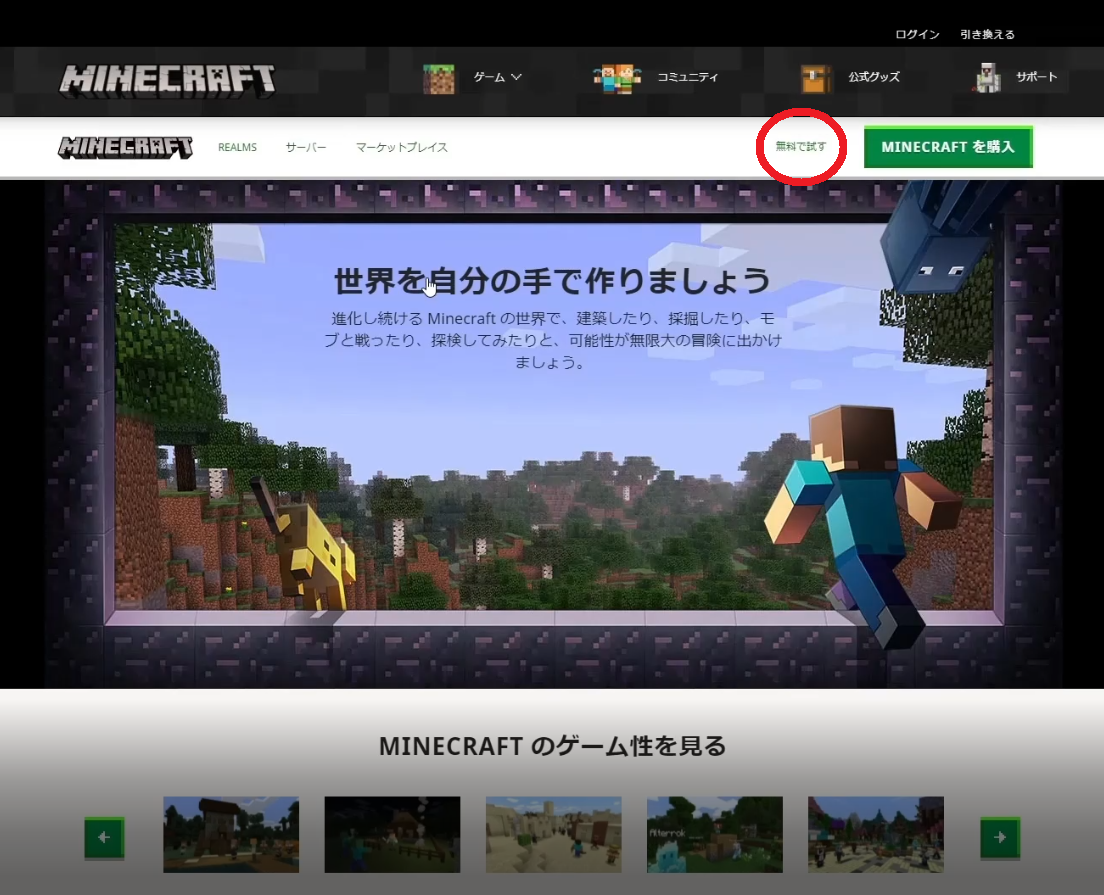
Task: Open the Alterrok gameplay thumbnail
Action: coord(715,834)
